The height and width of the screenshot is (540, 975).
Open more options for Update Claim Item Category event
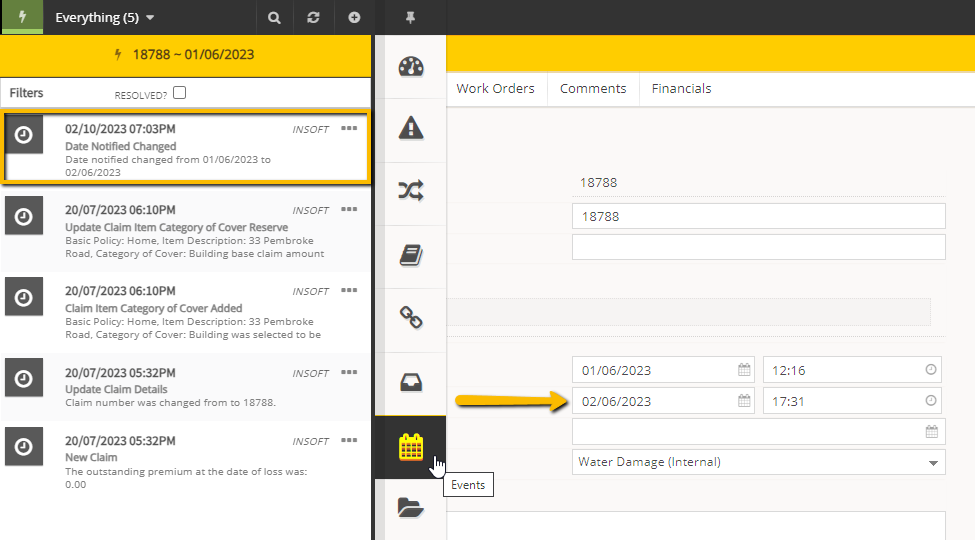point(349,209)
